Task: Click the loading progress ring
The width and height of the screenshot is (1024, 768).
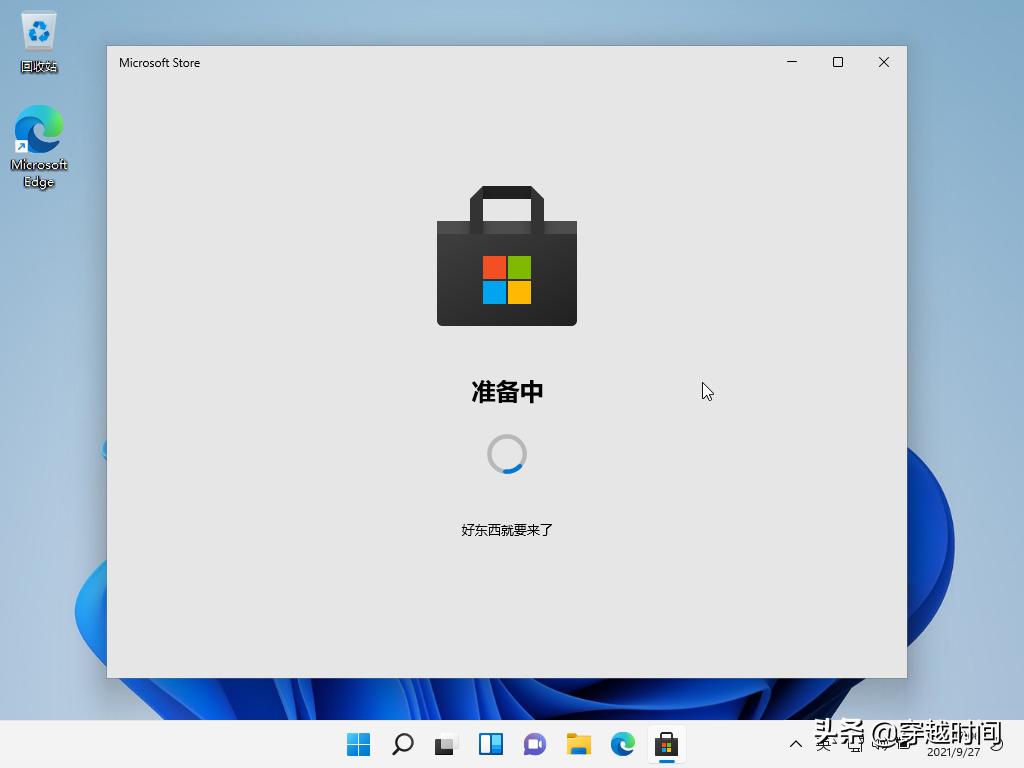Action: (506, 453)
